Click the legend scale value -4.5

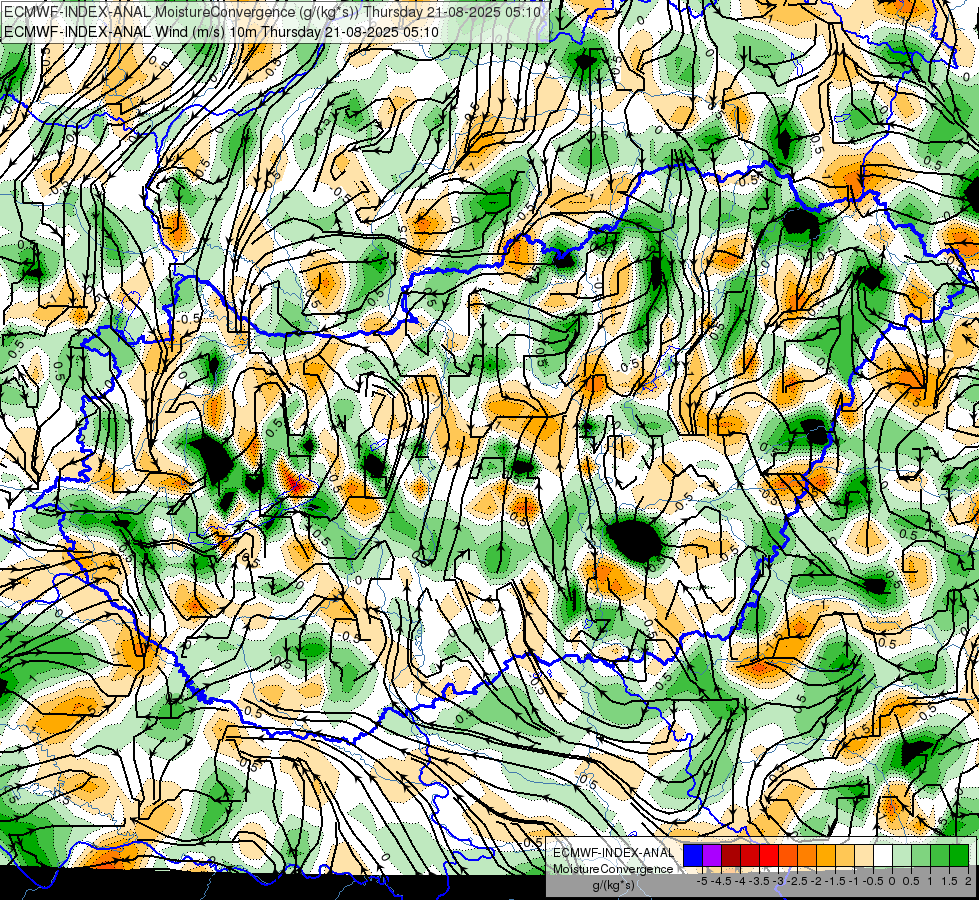click(721, 881)
